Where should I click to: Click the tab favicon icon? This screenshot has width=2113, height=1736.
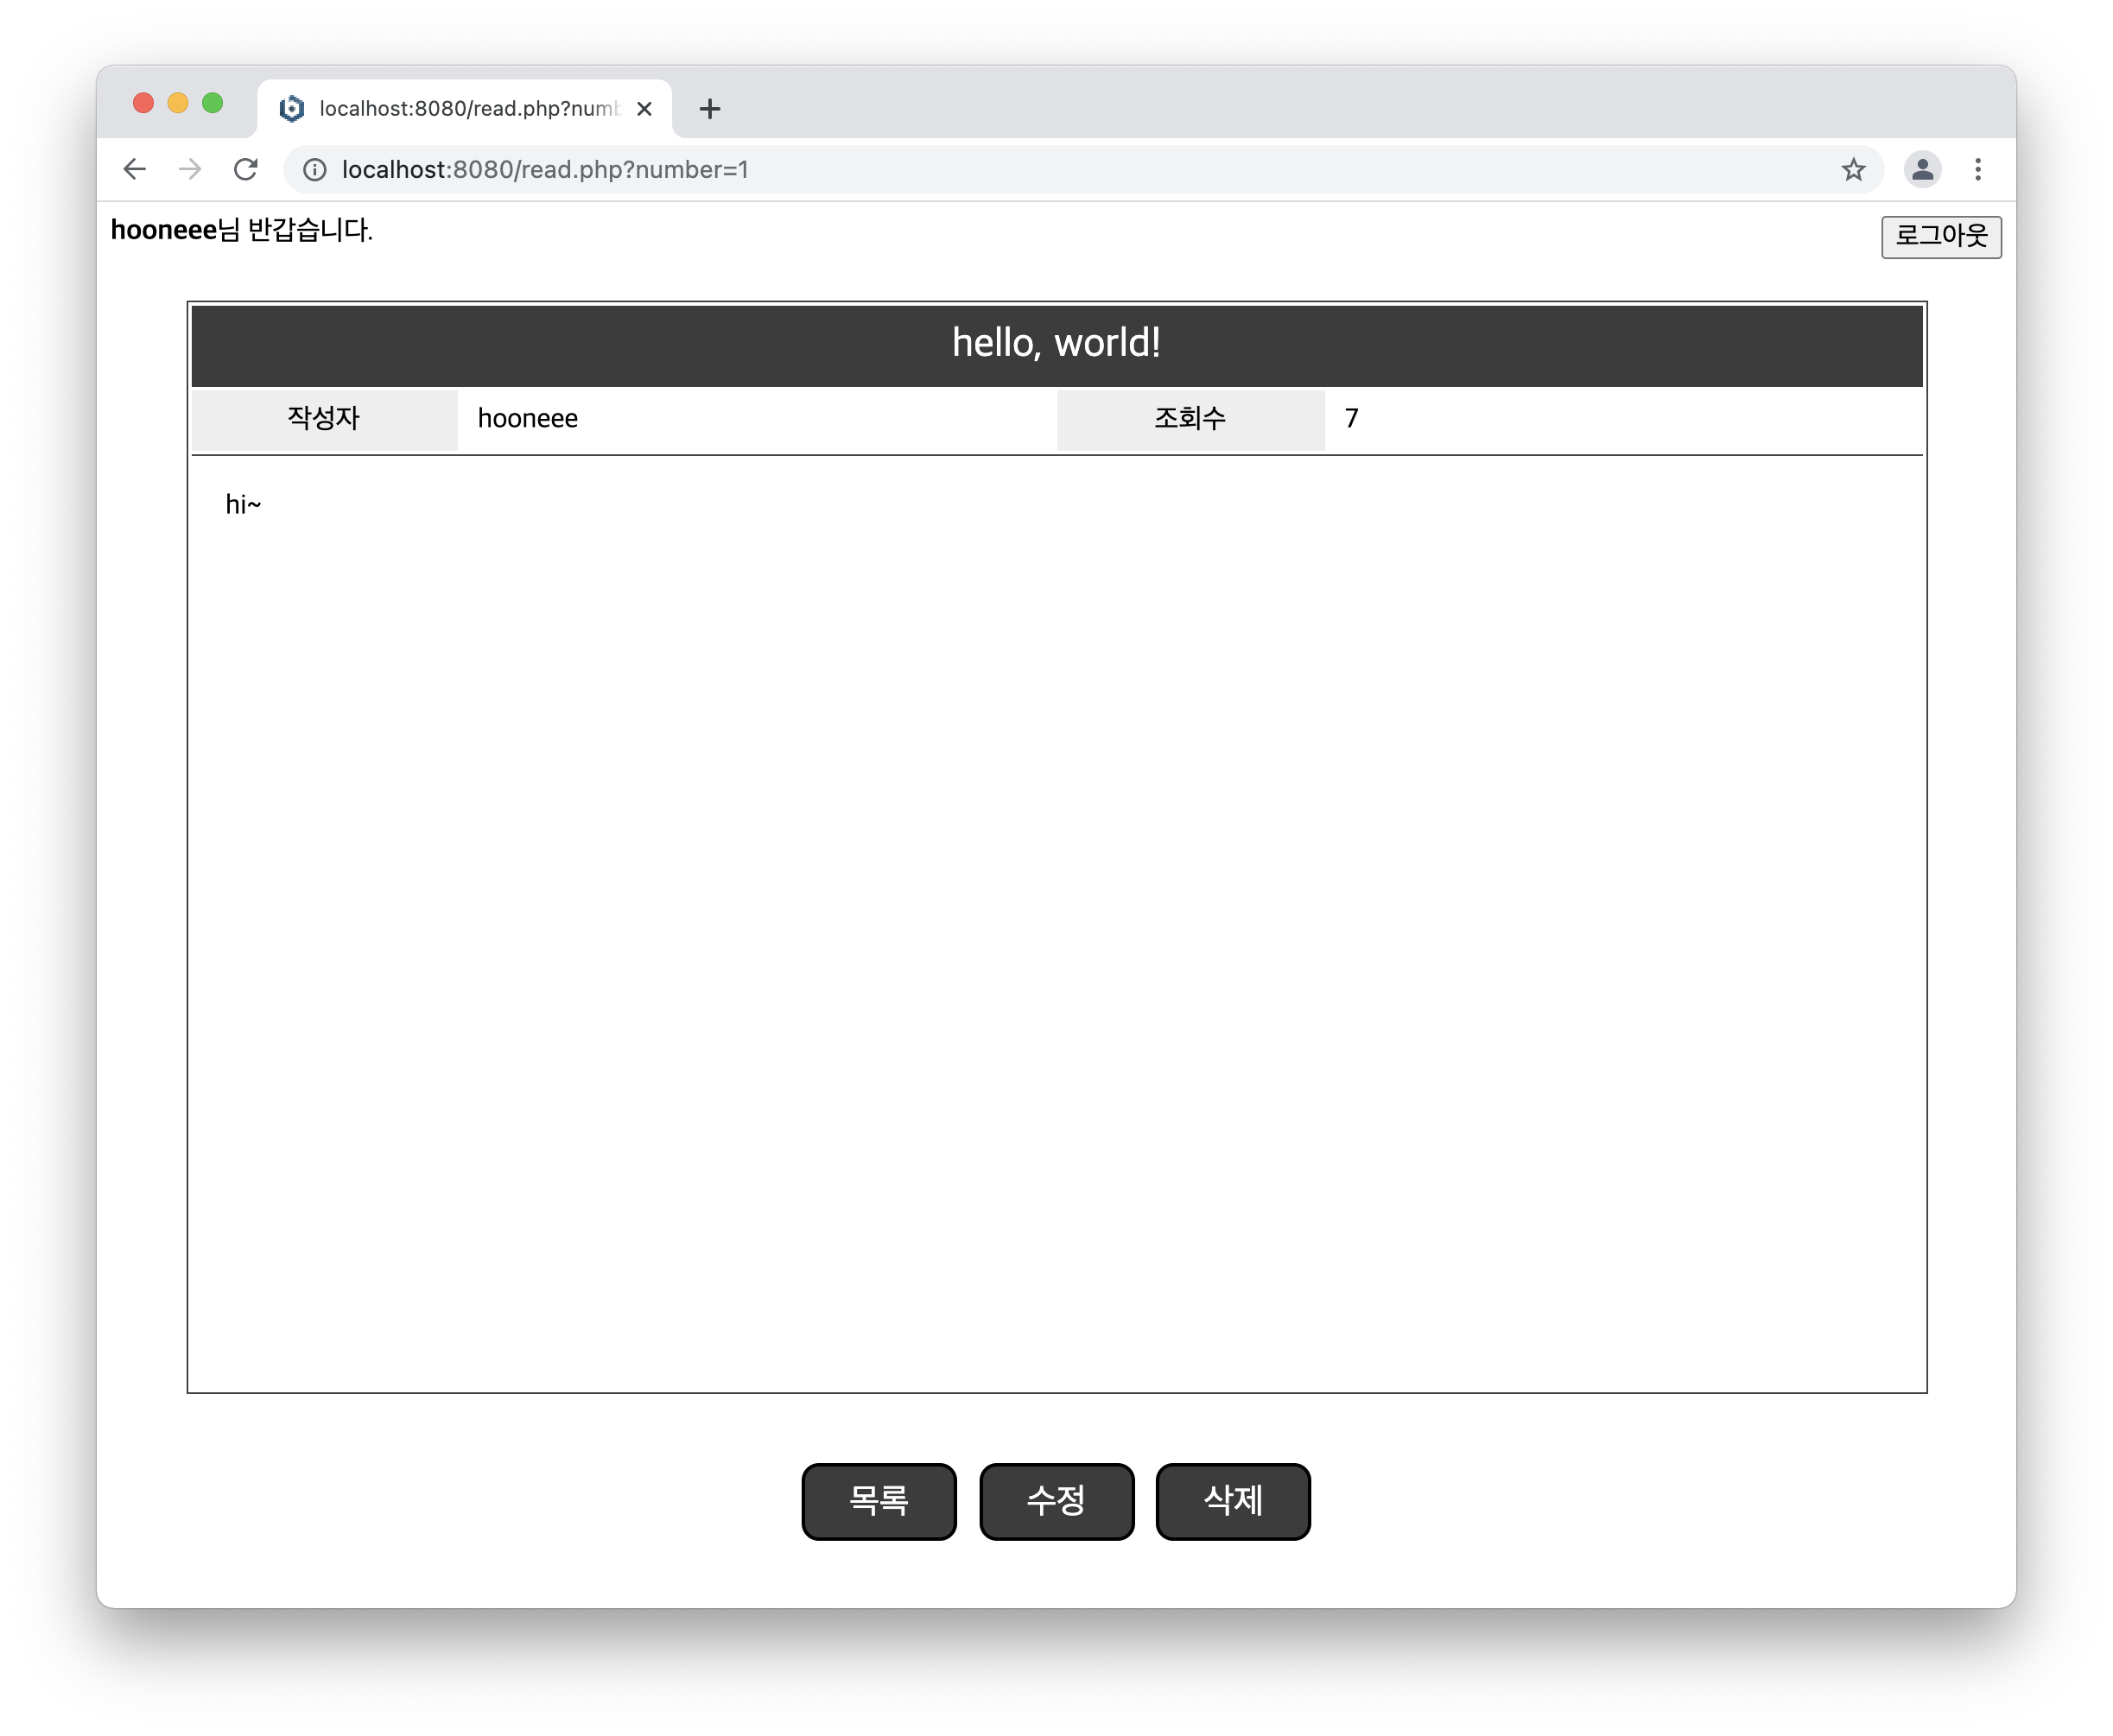[x=292, y=109]
